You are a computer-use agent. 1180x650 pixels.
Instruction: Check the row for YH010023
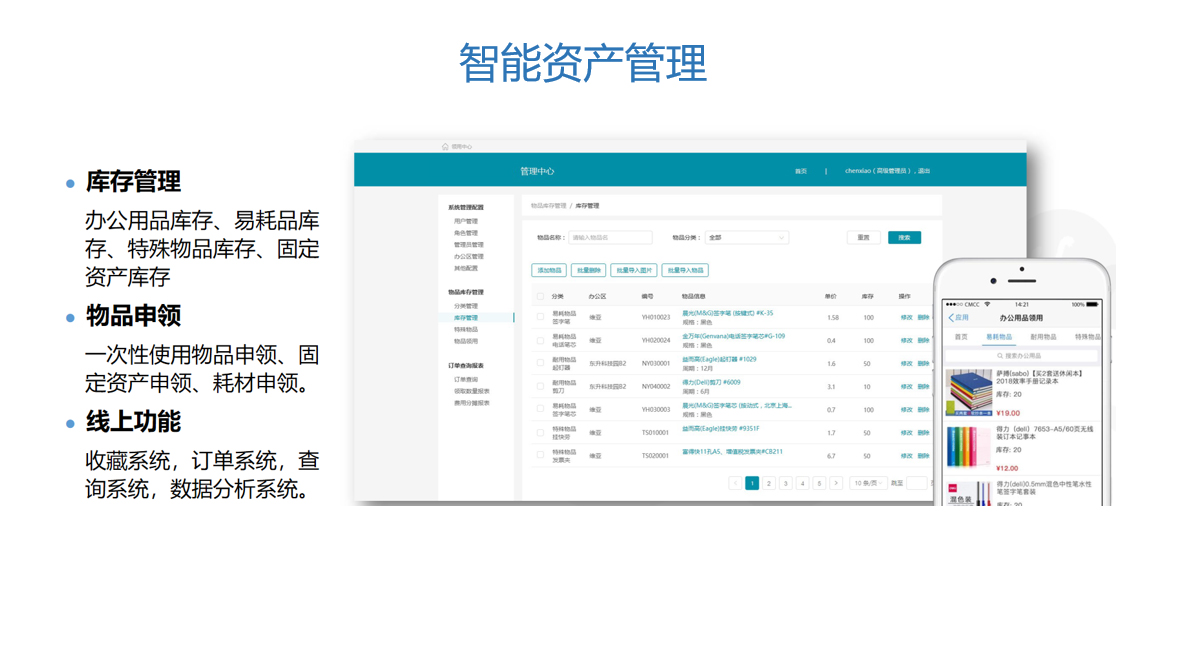pos(541,317)
